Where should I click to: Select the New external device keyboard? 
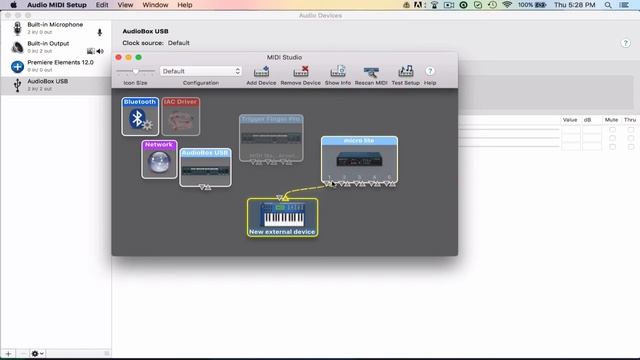tap(282, 218)
